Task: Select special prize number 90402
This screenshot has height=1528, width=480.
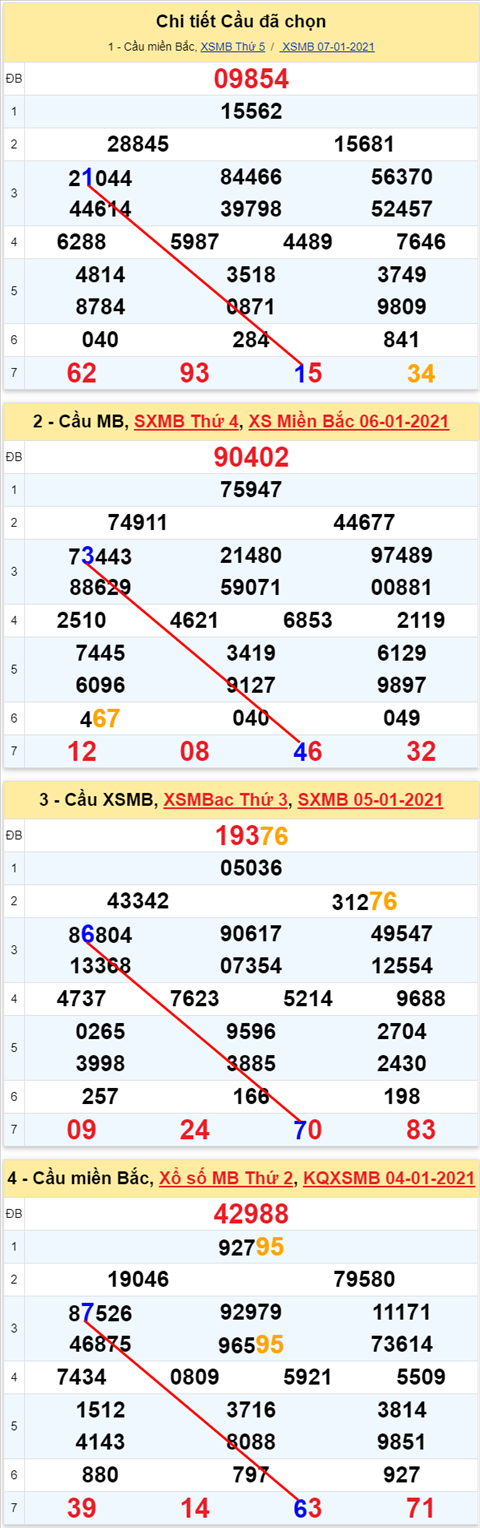Action: 251,458
